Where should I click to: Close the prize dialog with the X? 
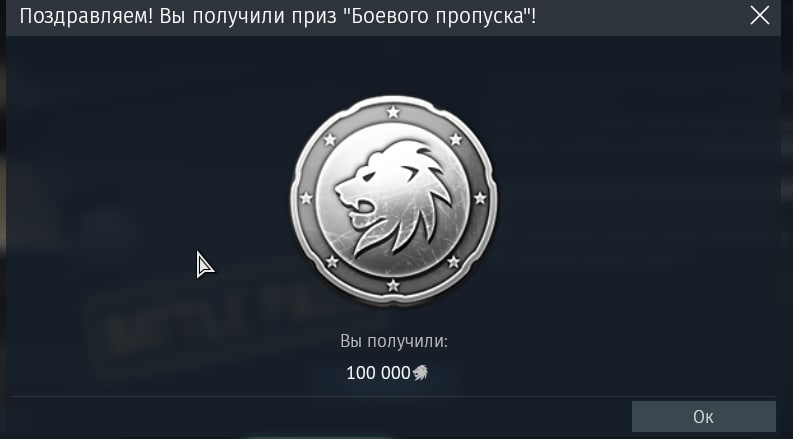tap(760, 16)
